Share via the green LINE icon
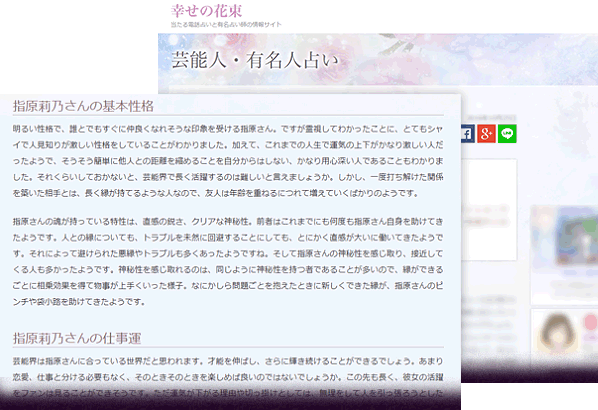Screen dimensions: 598x410 coord(507,134)
